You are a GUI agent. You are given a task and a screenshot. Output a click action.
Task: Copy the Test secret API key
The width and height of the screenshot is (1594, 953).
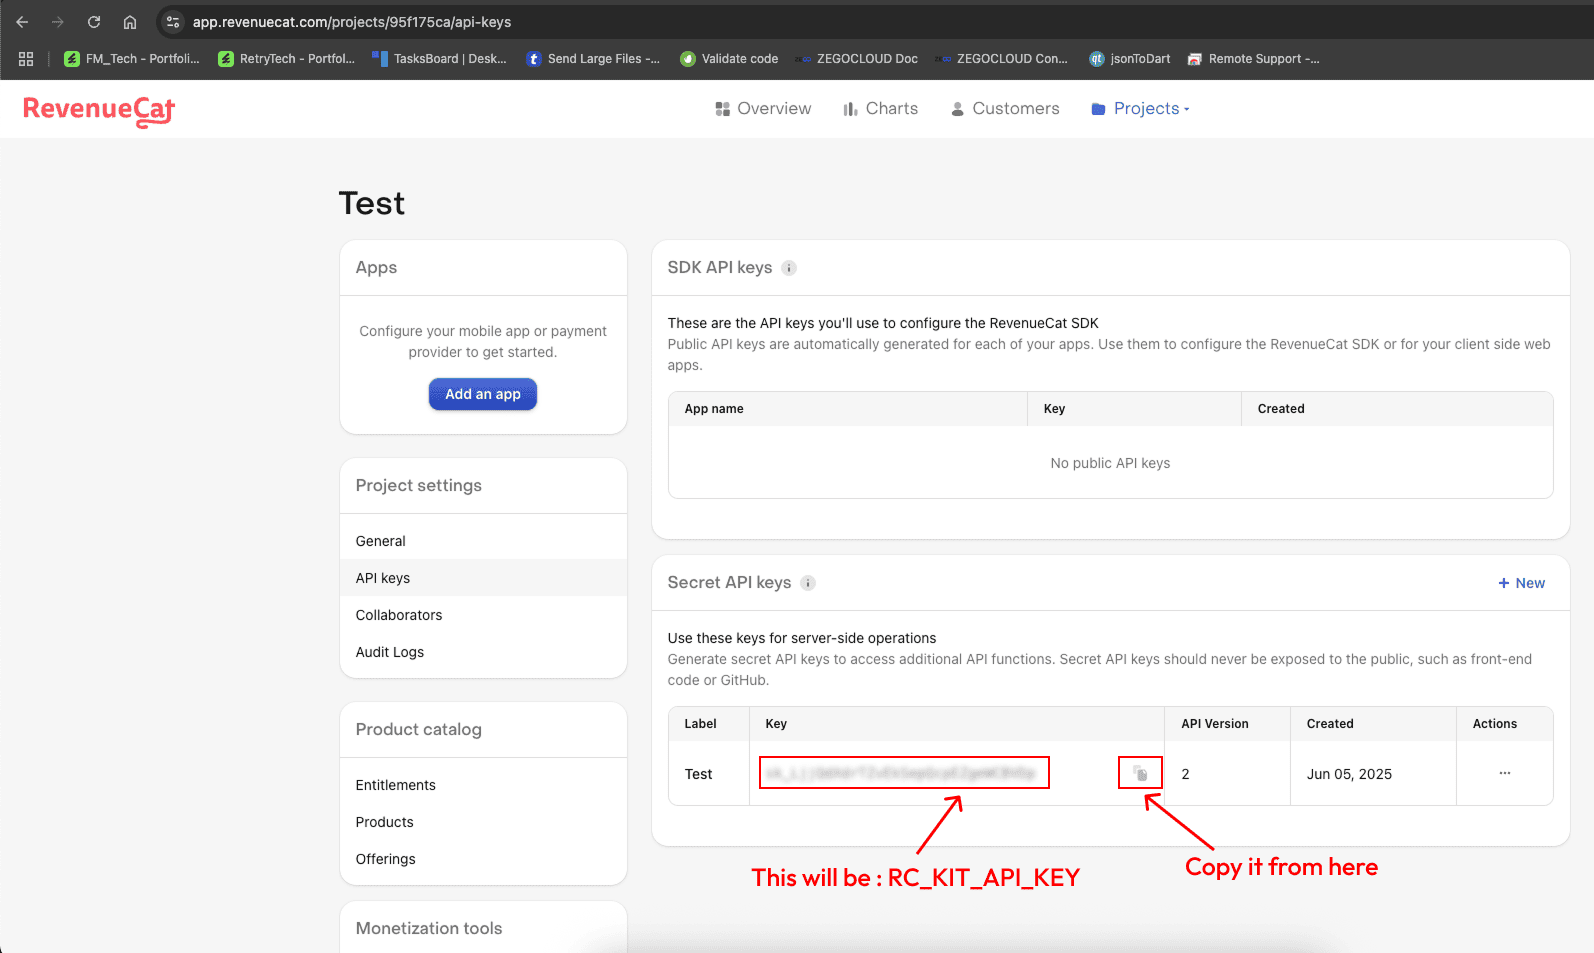pos(1140,773)
